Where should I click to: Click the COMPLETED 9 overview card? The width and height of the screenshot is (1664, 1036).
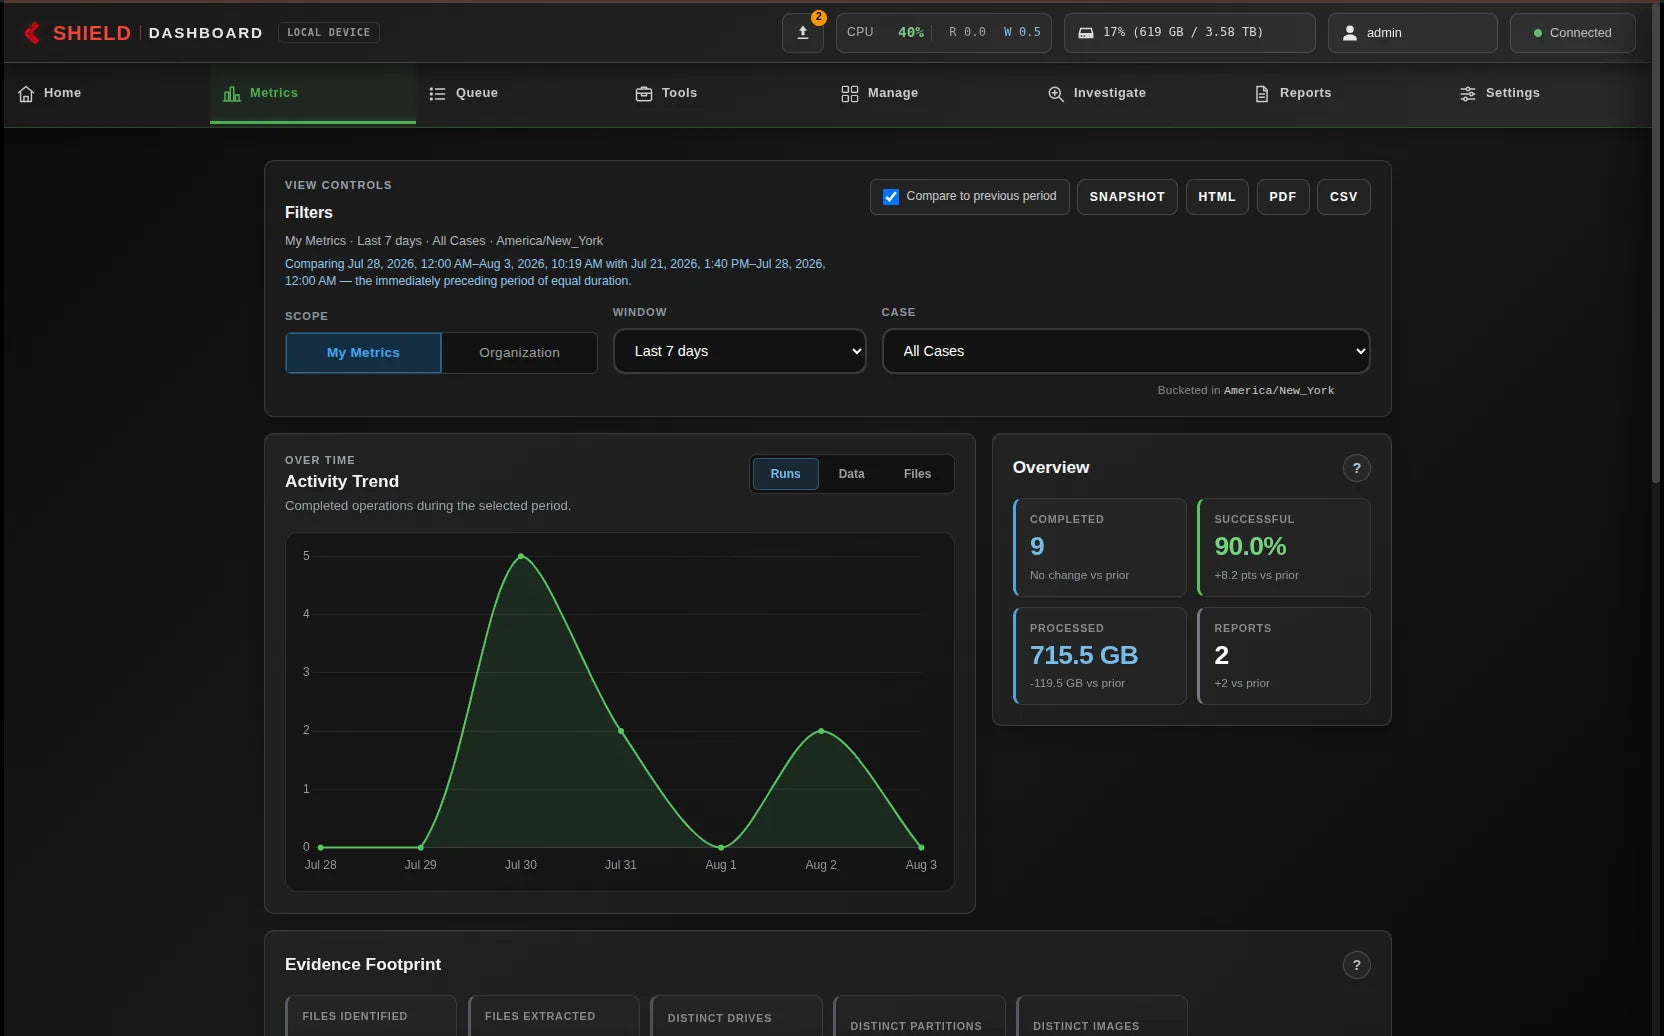(x=1099, y=548)
